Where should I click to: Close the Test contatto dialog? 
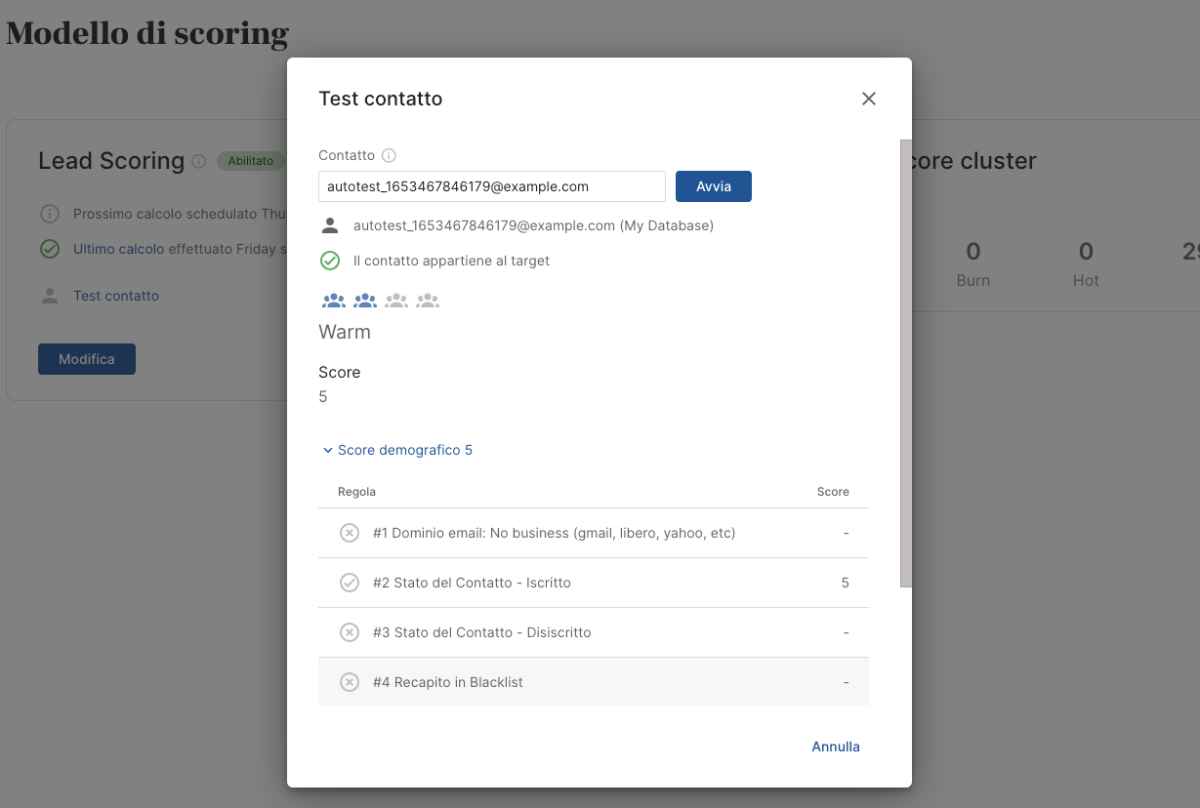coord(868,99)
